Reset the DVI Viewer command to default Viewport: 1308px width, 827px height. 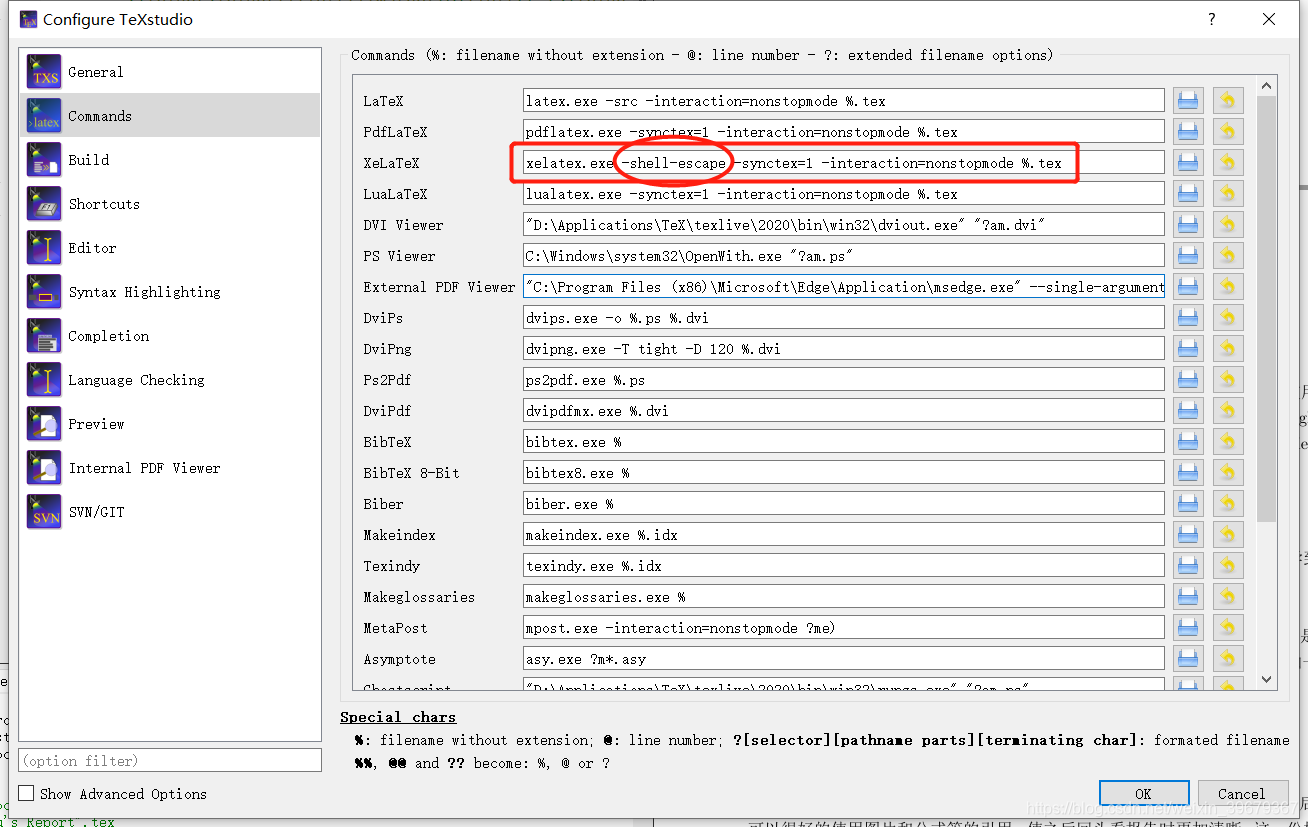point(1227,224)
